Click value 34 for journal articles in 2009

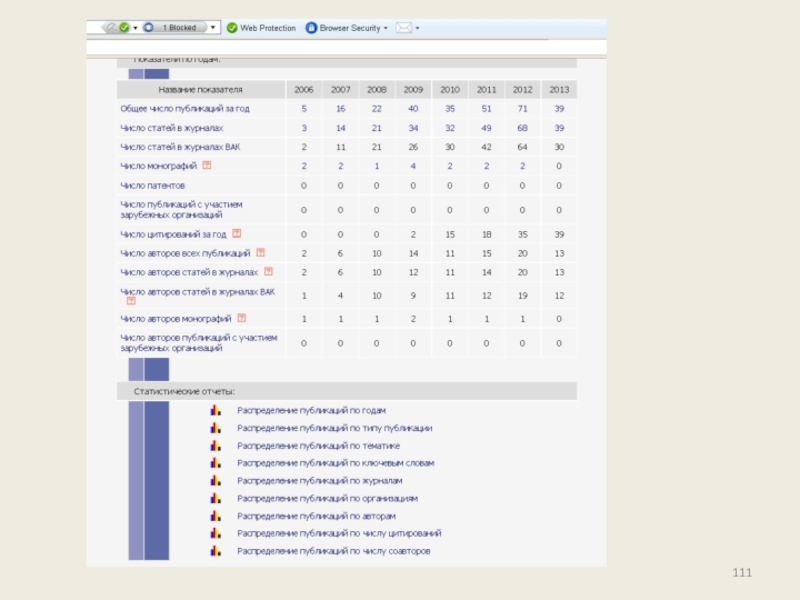413,128
